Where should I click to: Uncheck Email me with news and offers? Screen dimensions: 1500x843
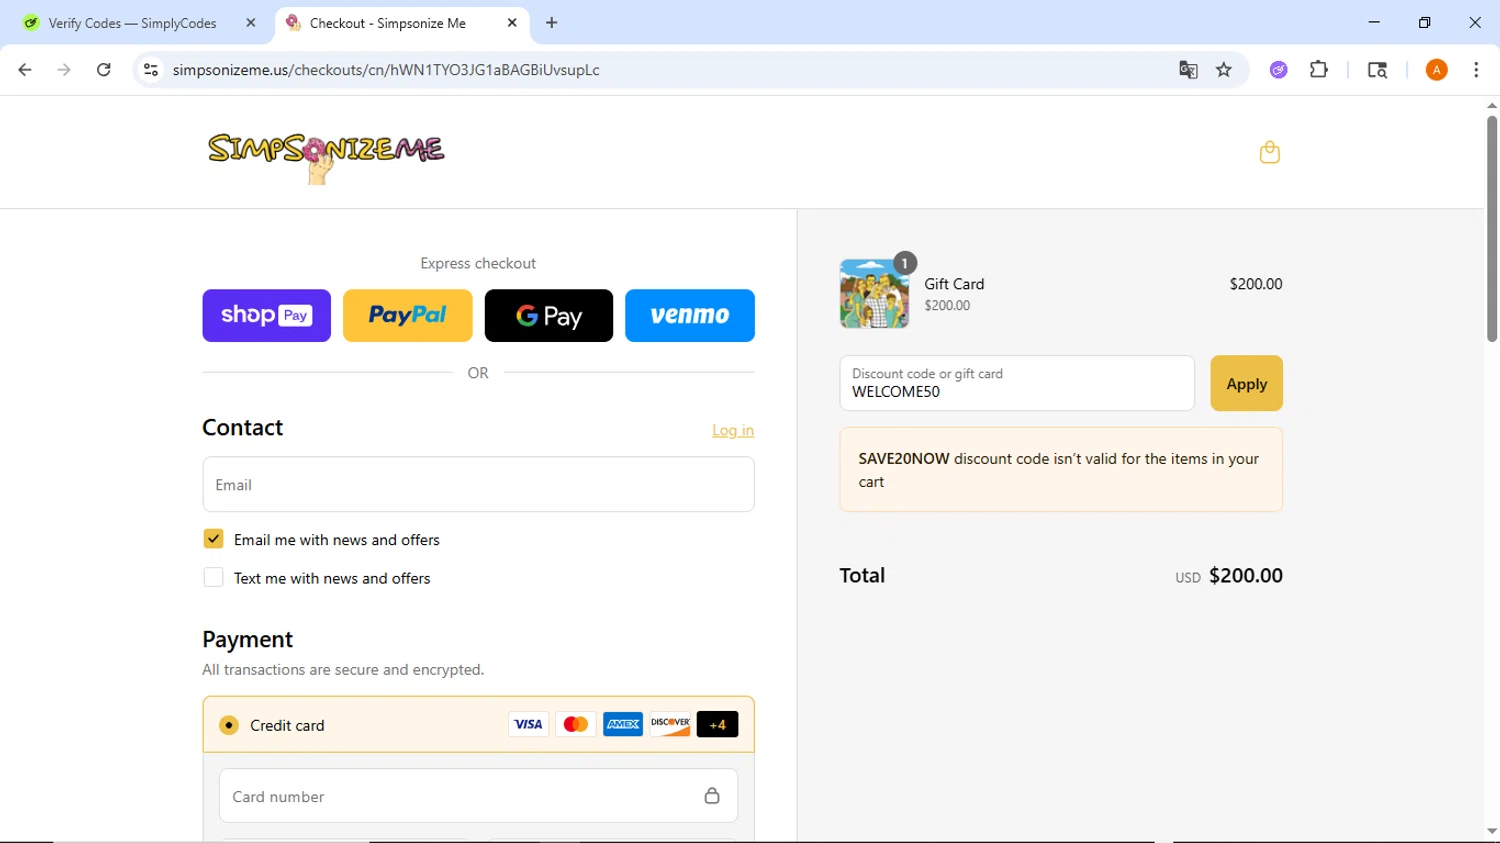coord(213,539)
